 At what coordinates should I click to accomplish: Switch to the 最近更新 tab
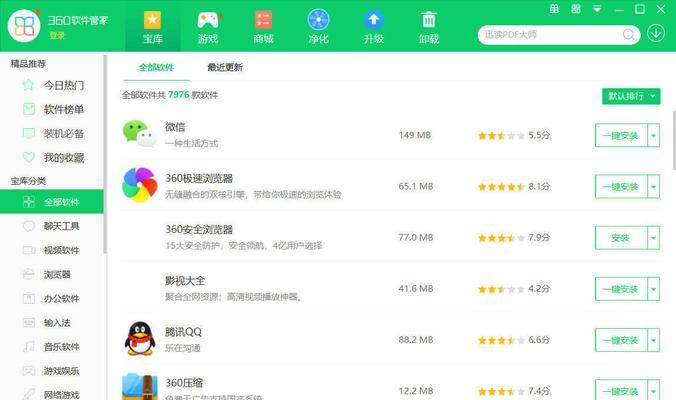[x=225, y=67]
